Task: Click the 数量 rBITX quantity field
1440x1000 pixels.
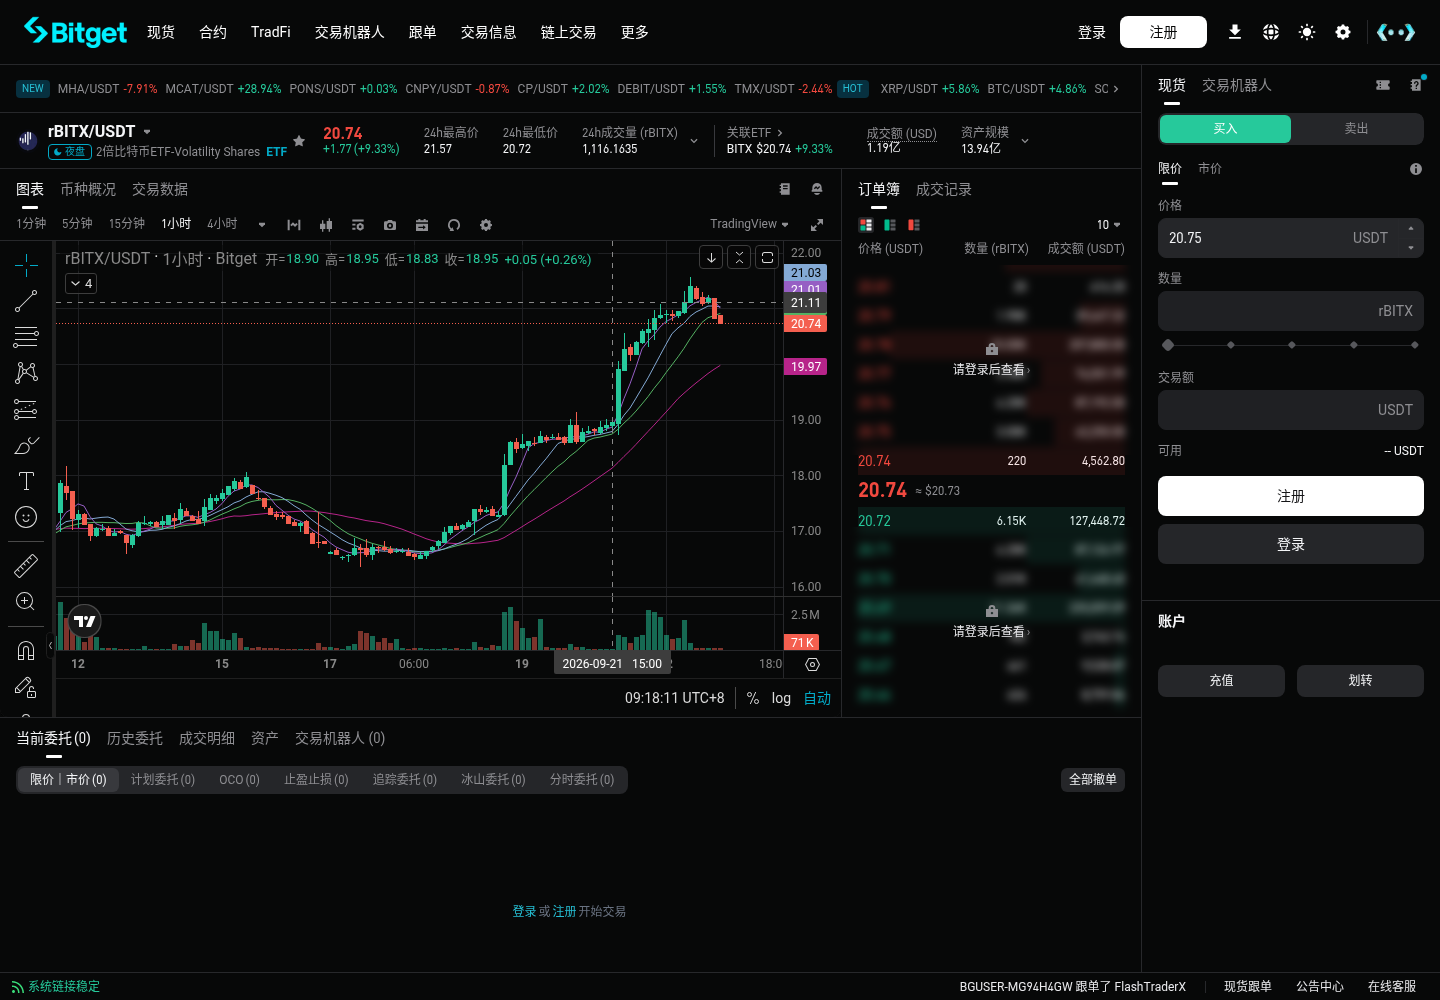Action: point(1291,311)
